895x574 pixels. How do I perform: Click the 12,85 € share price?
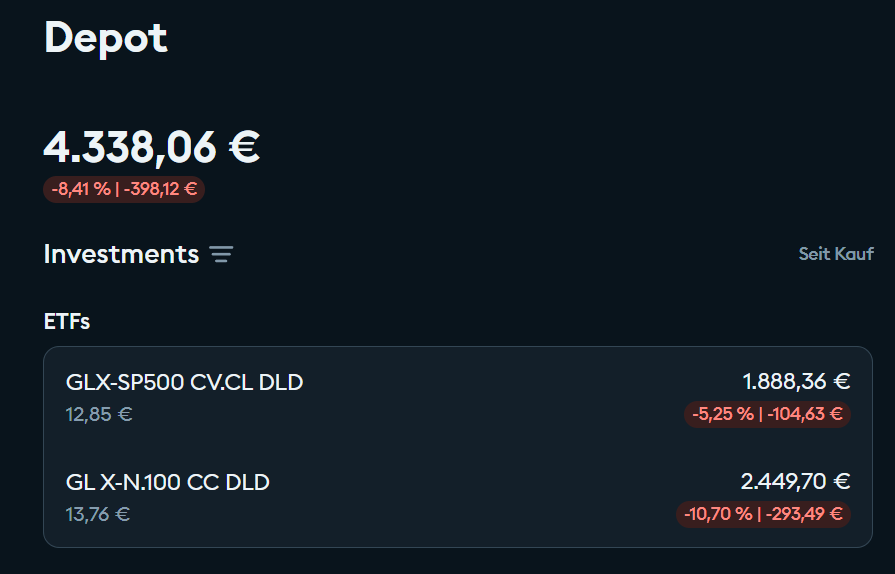pos(99,414)
